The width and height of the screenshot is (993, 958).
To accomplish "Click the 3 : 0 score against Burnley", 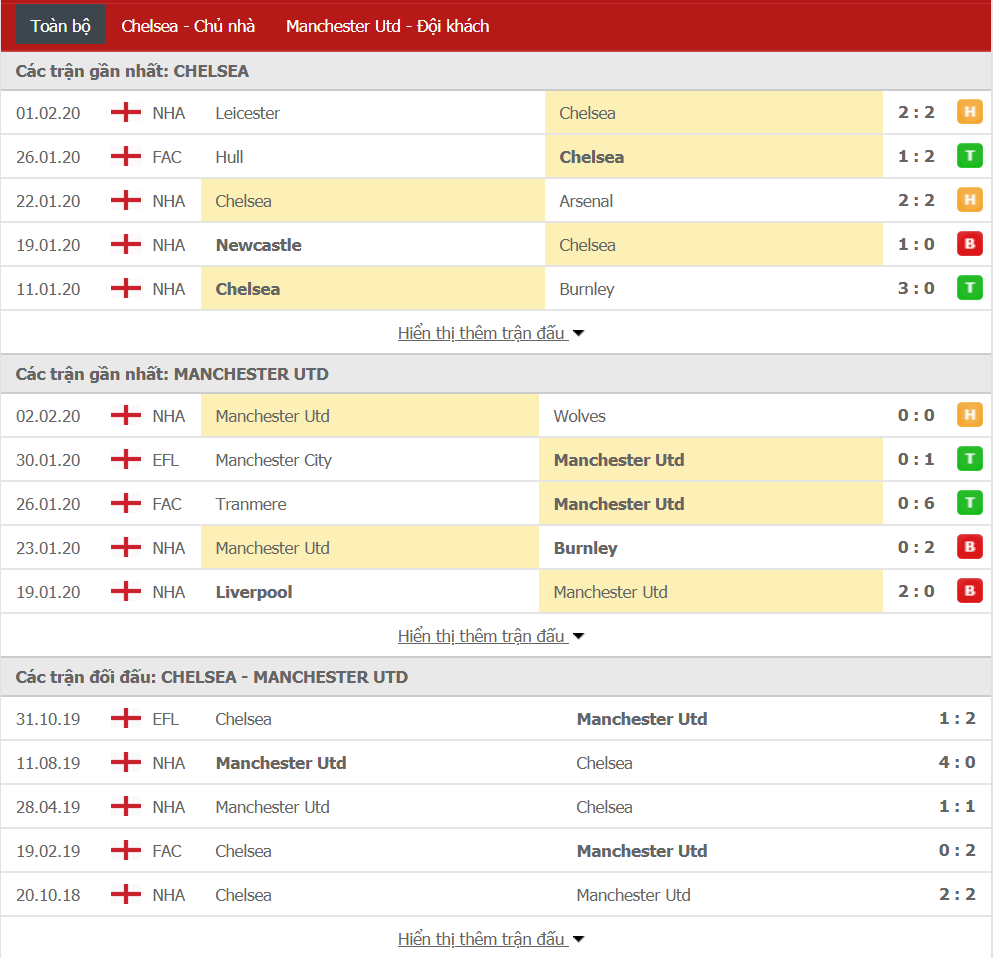I will click(x=916, y=289).
